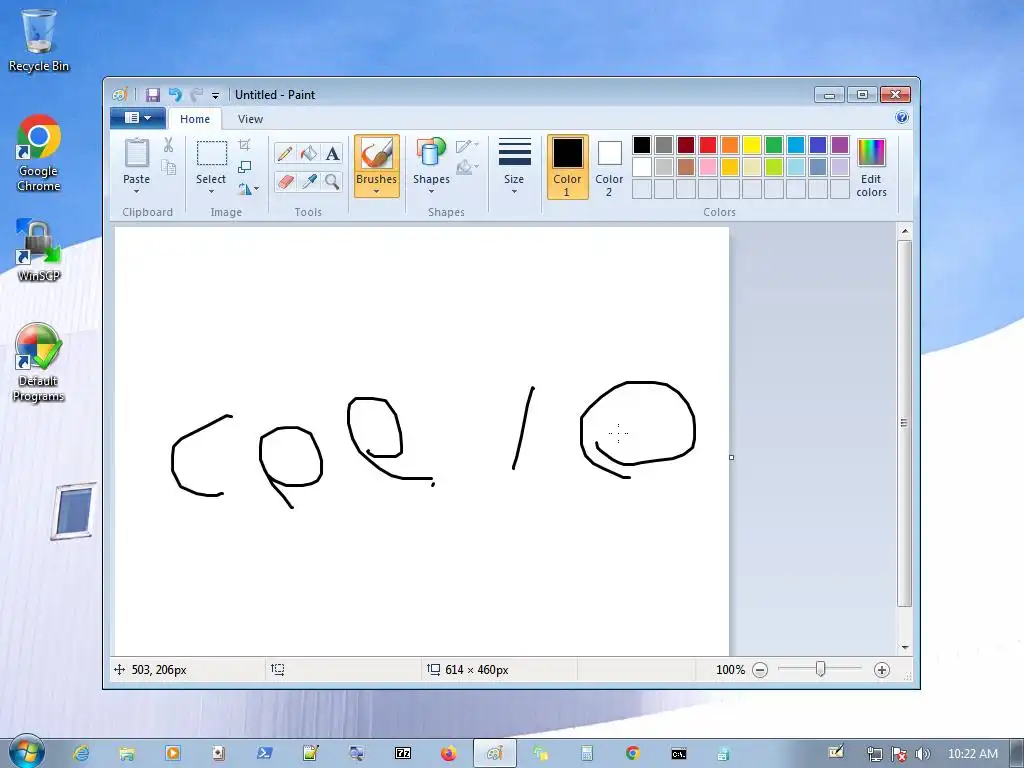
Task: Click the Undo arrow in title bar
Action: point(175,95)
